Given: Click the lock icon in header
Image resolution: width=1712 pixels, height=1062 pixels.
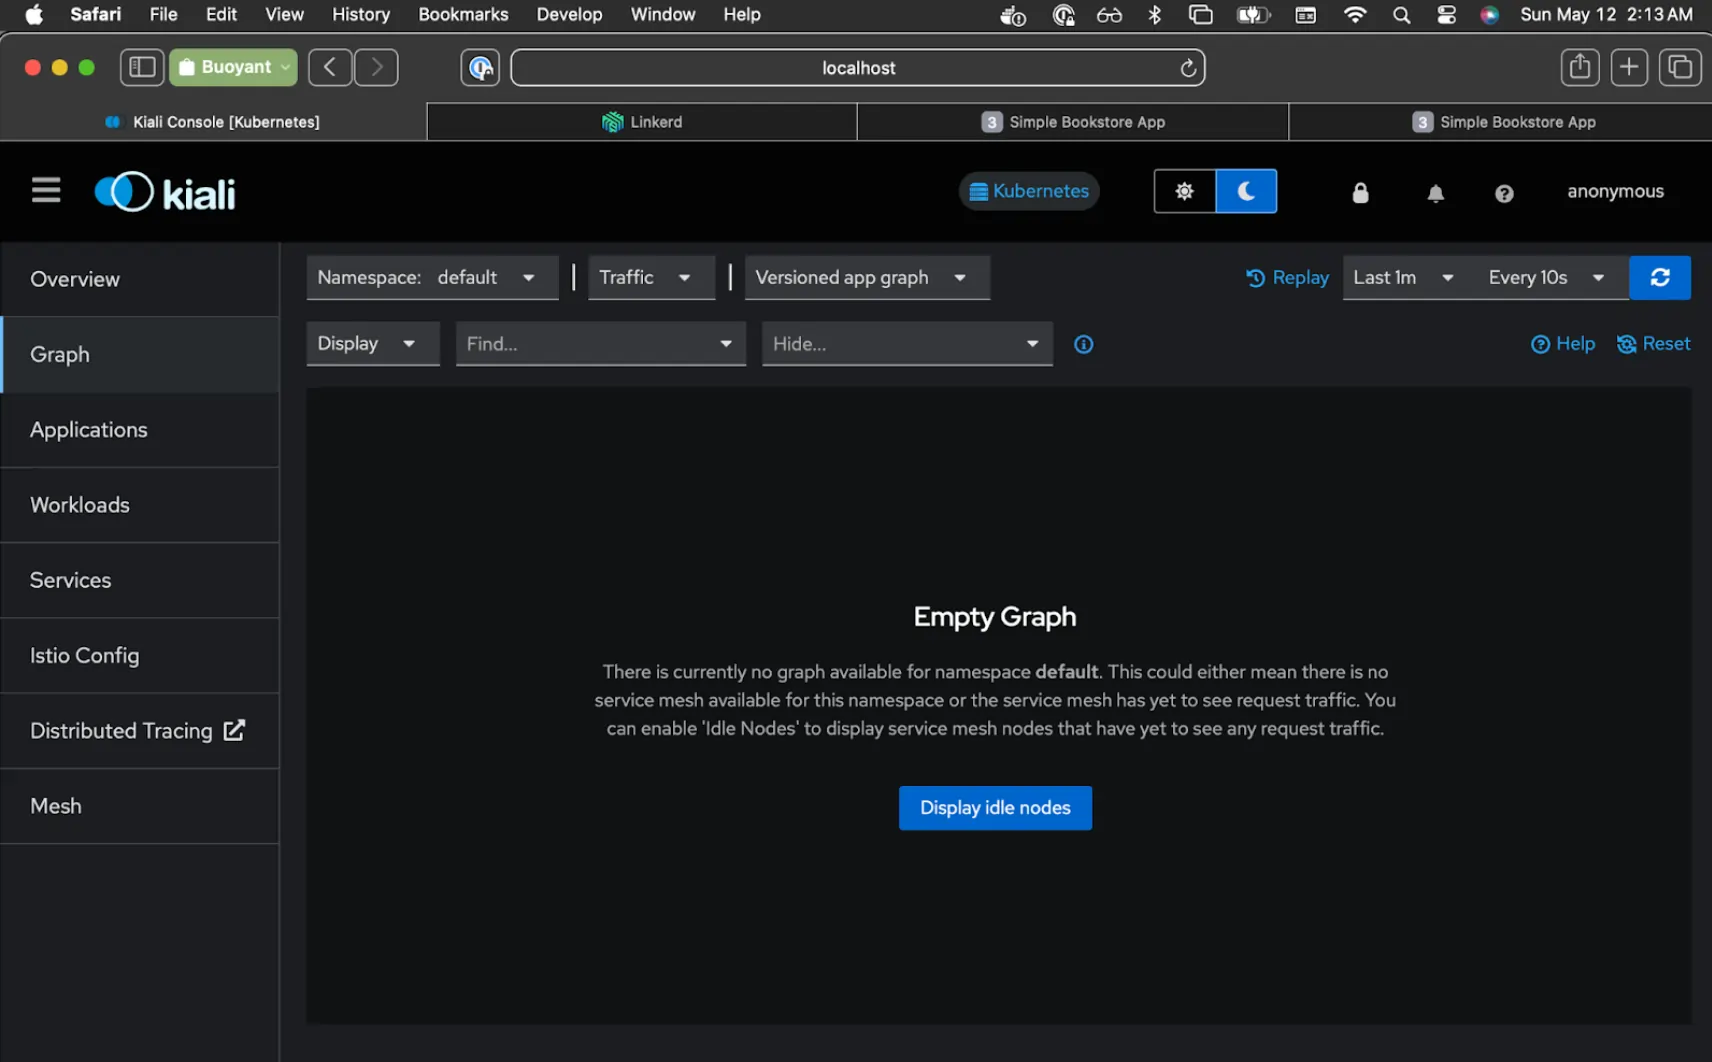Looking at the screenshot, I should pos(1360,193).
